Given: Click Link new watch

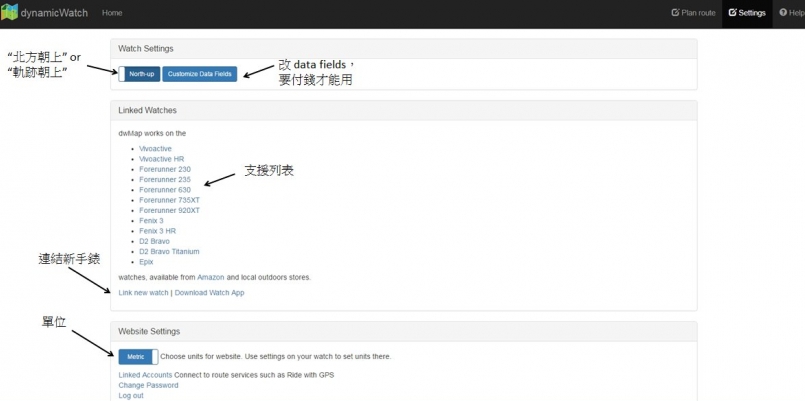Looking at the screenshot, I should [x=143, y=293].
